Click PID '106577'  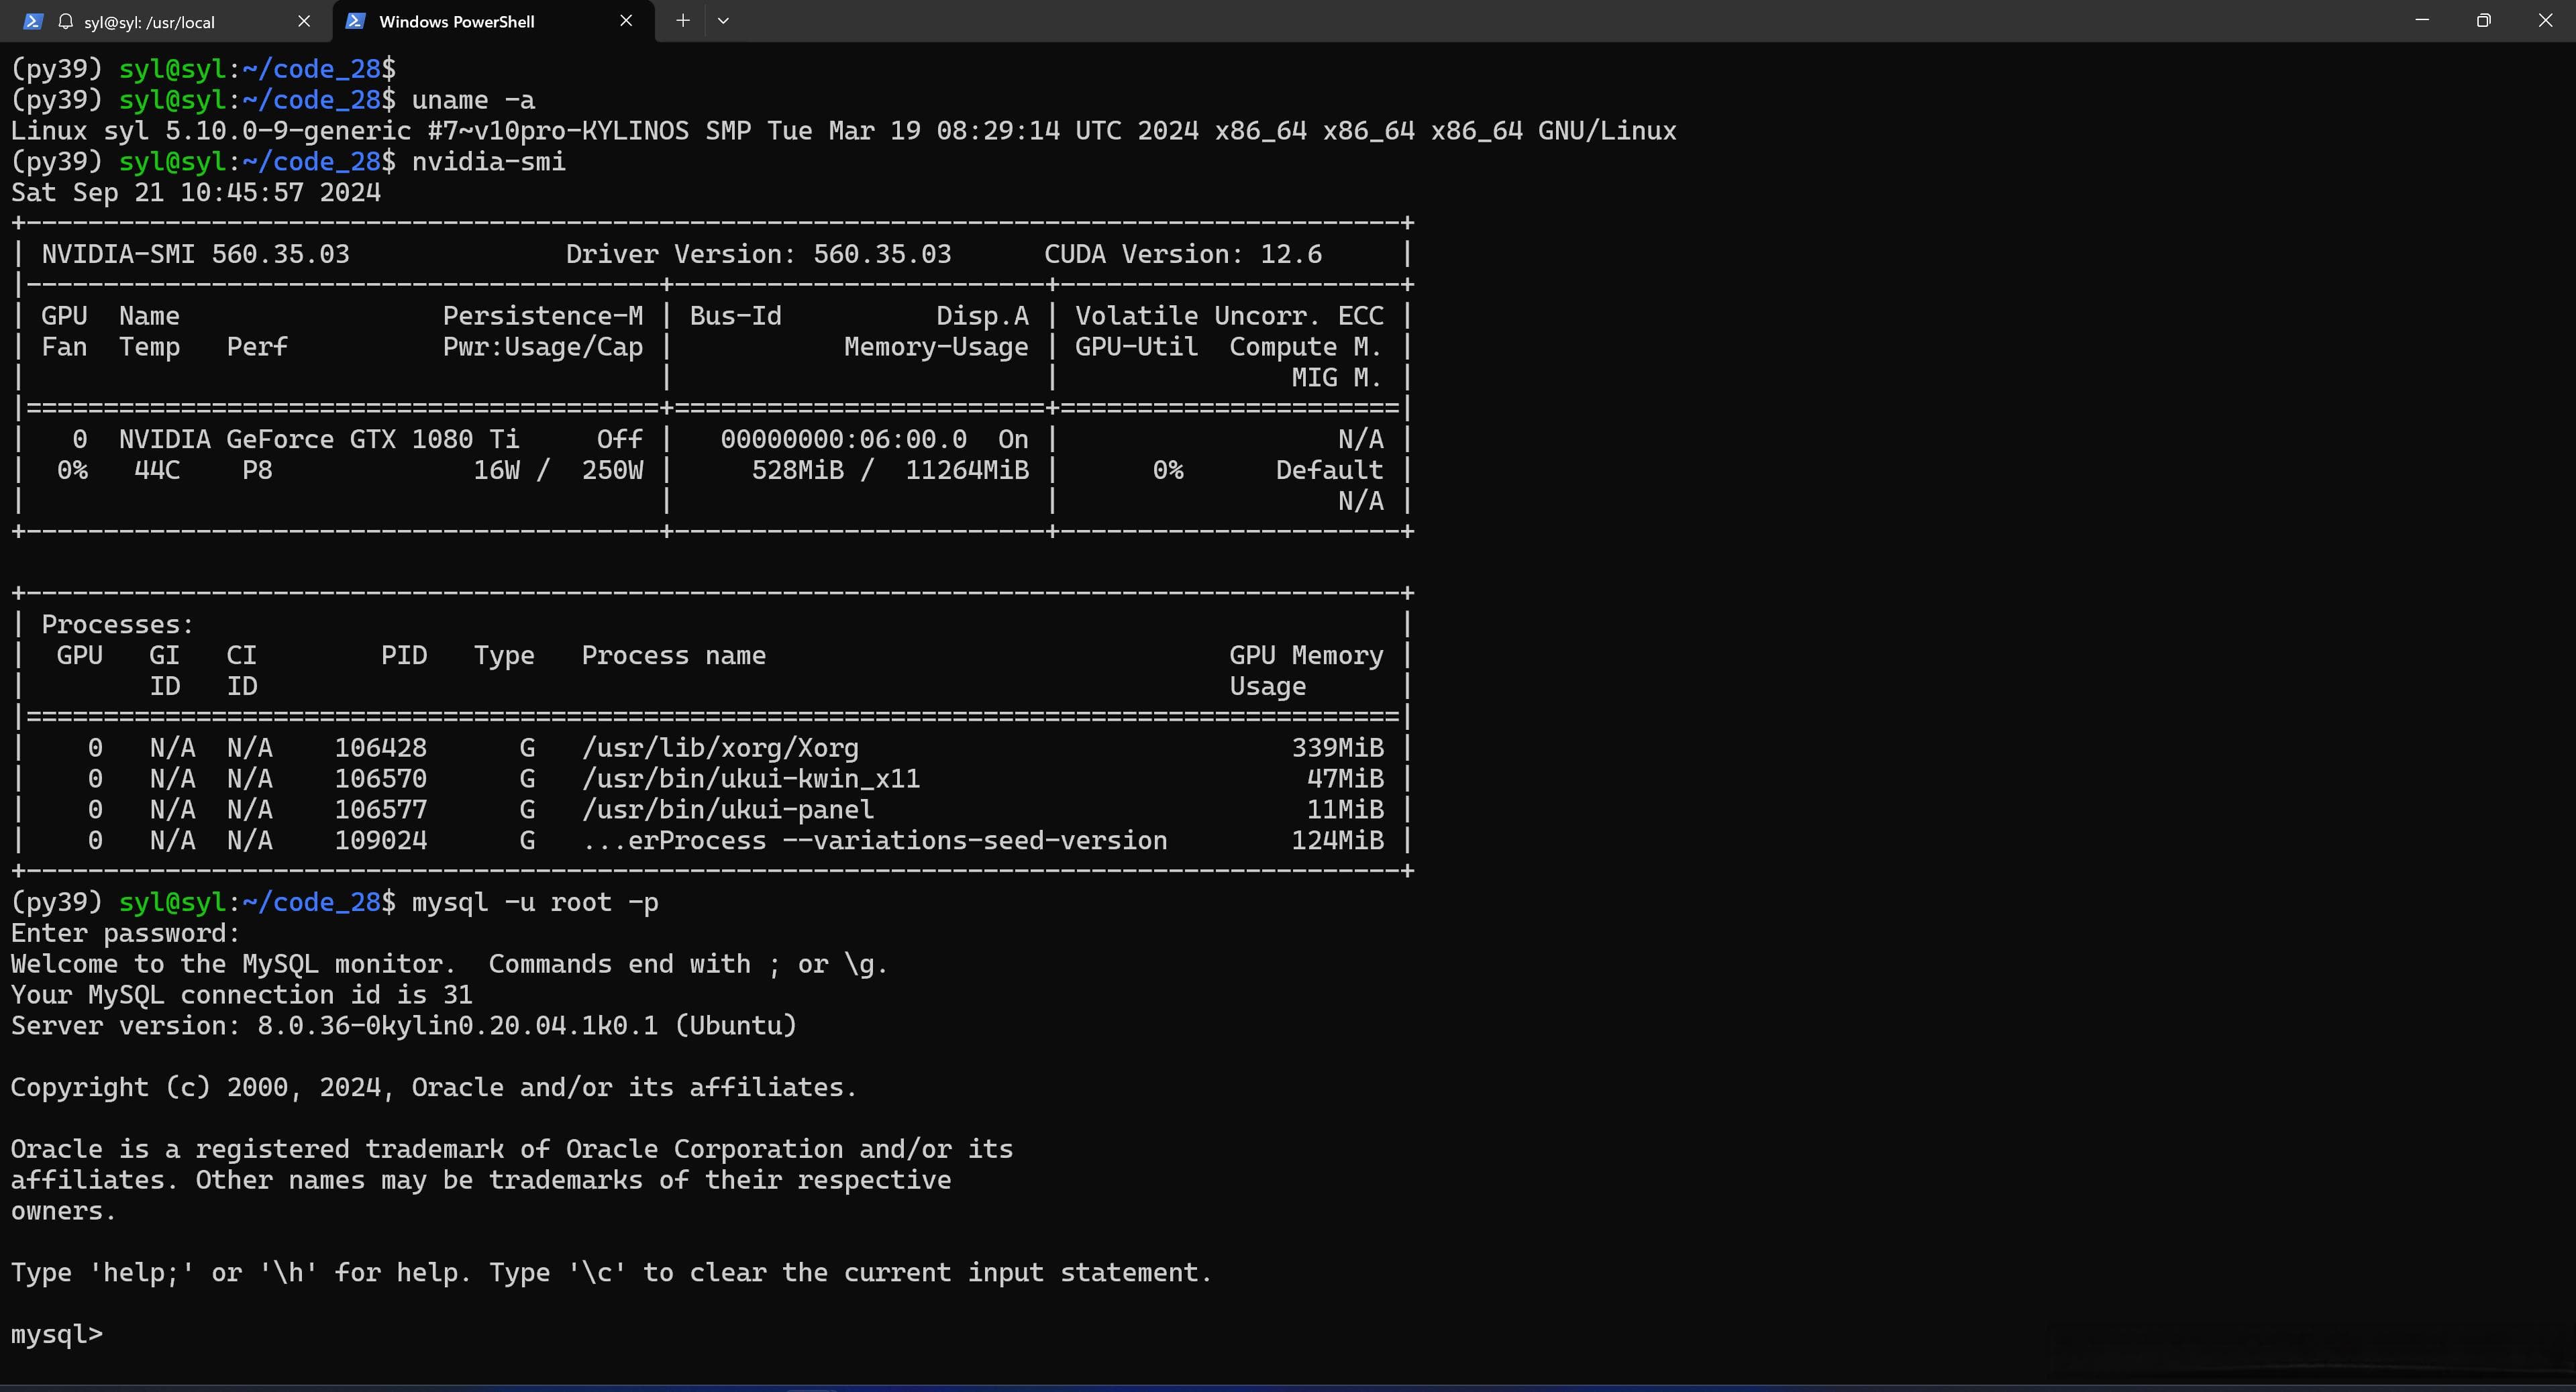pos(381,810)
